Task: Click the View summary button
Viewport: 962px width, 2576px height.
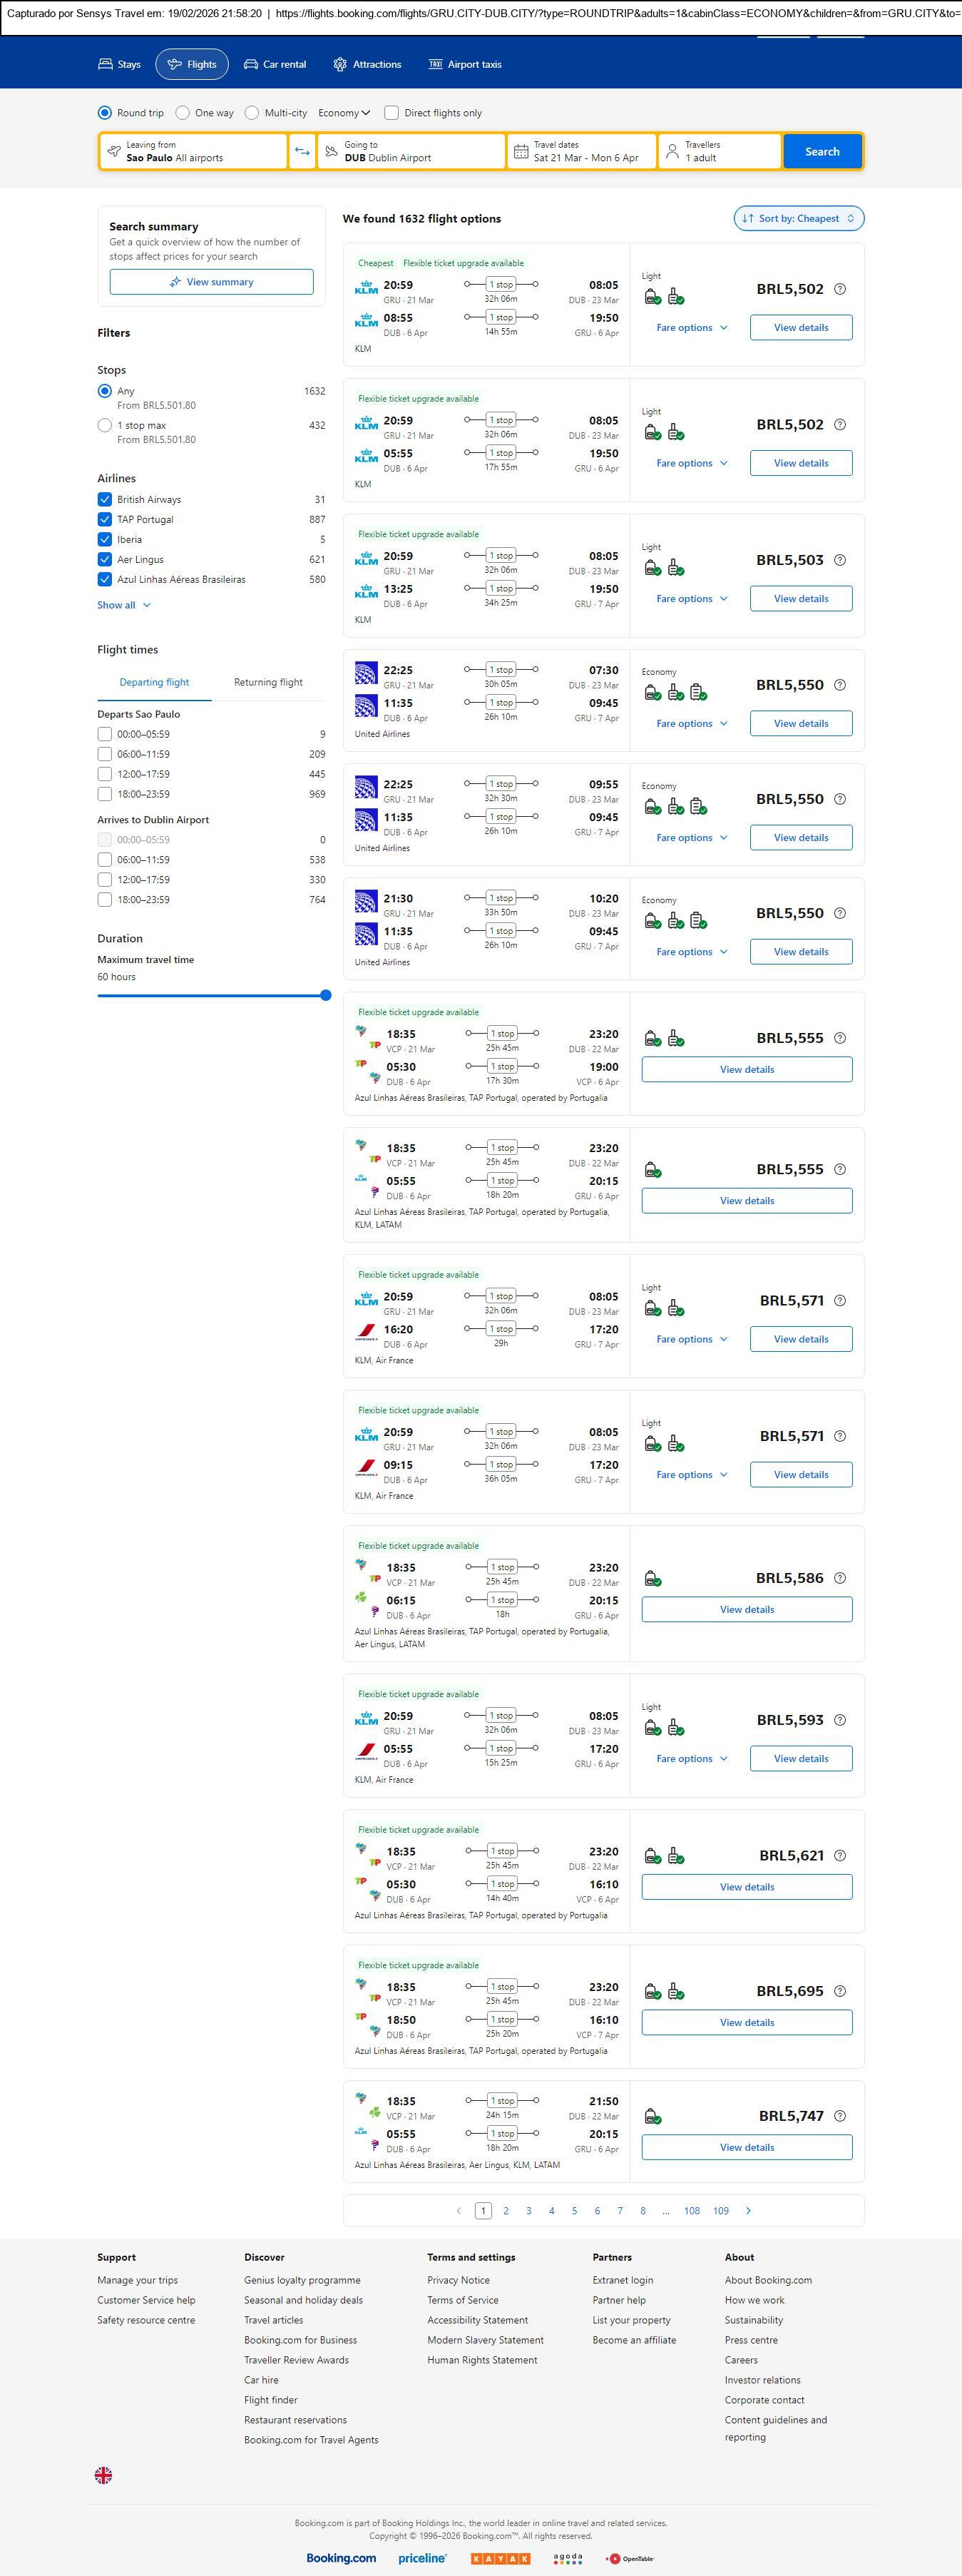Action: (x=211, y=282)
